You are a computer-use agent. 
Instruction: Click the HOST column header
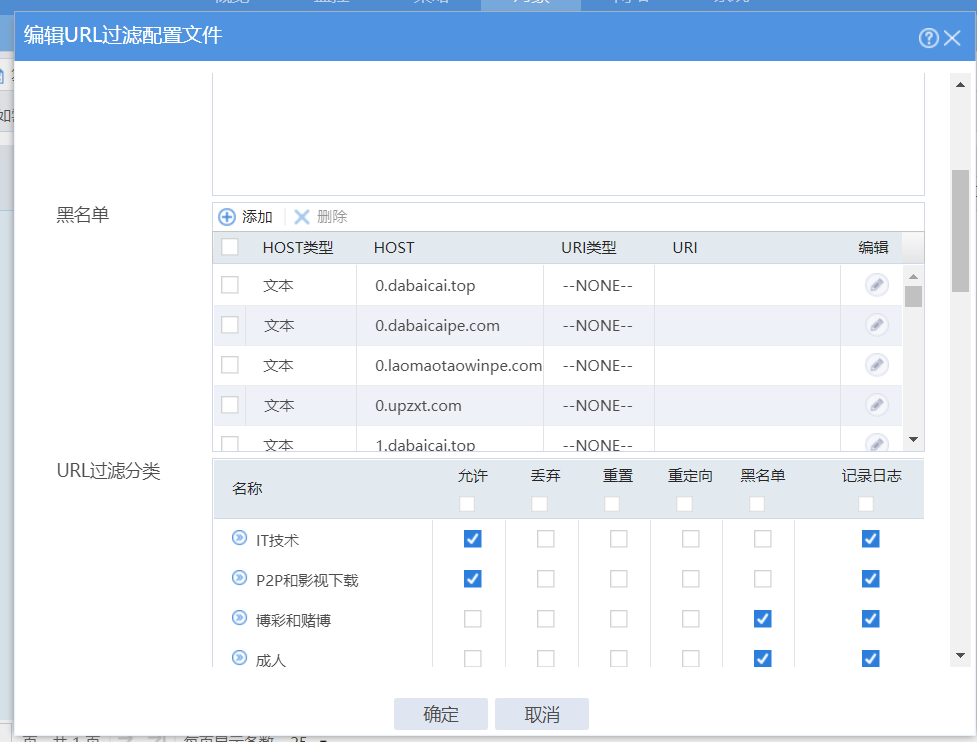pos(394,247)
